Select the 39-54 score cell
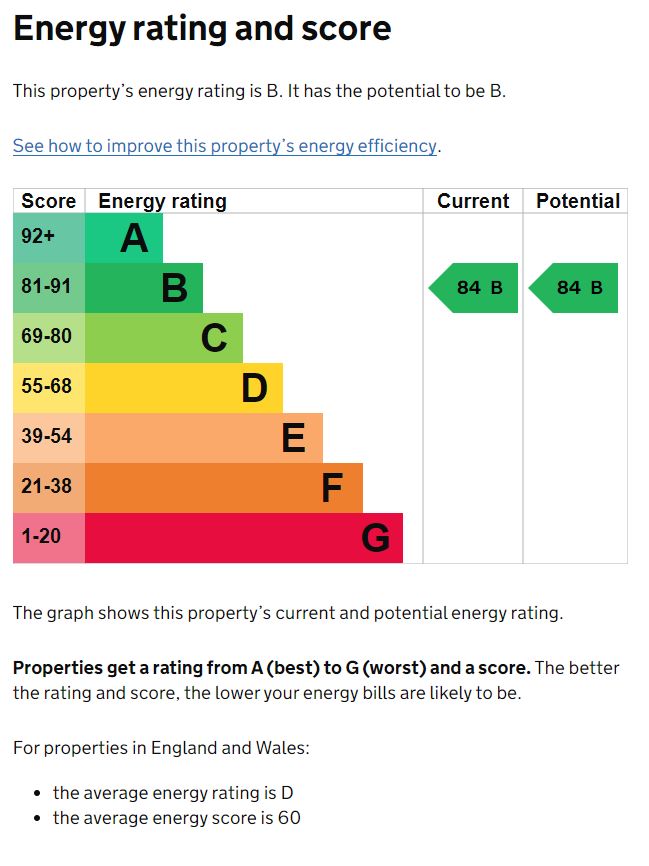Viewport: 649px width, 866px height. [49, 438]
